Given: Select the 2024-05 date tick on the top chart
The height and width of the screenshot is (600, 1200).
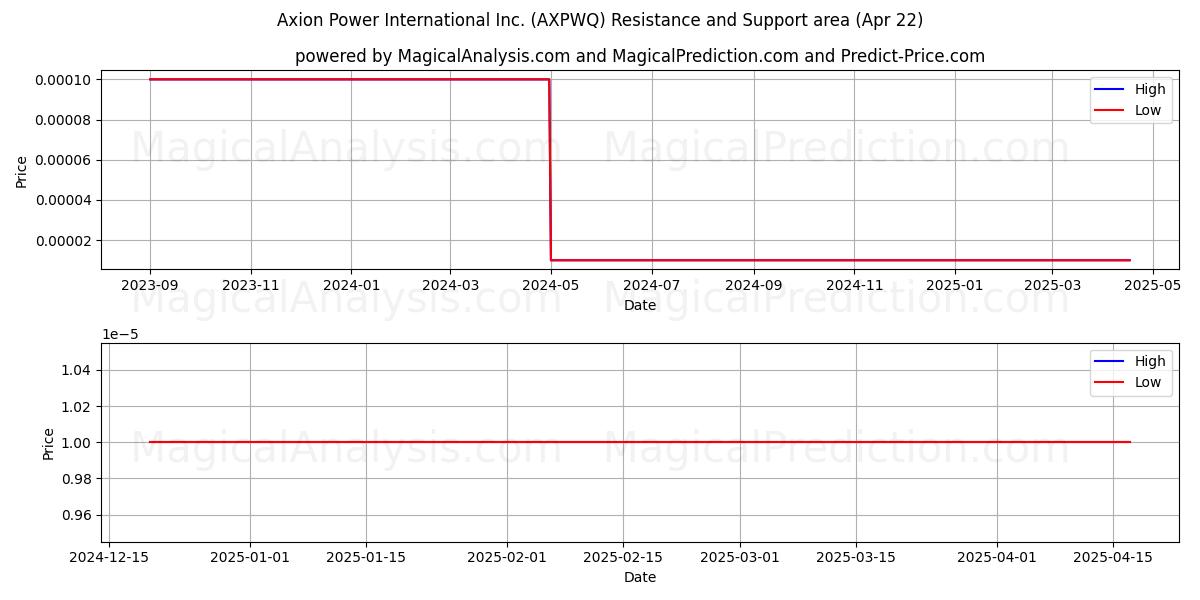Looking at the screenshot, I should (550, 284).
